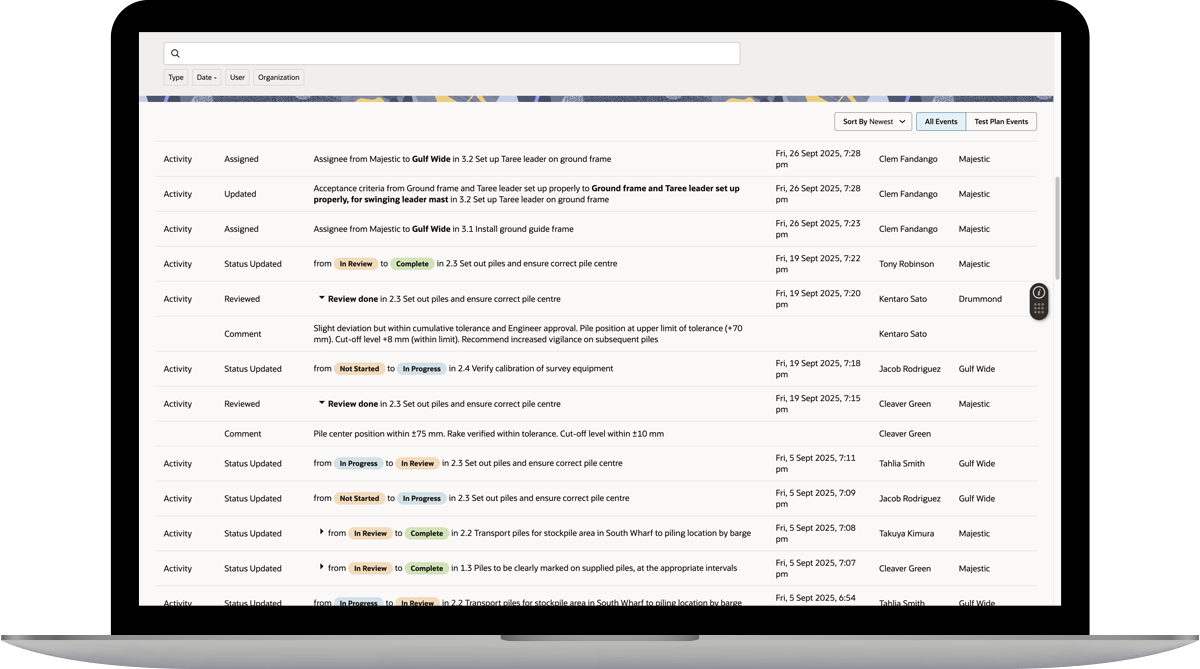Click the Type filter chip
Image resolution: width=1200 pixels, height=669 pixels.
tap(176, 77)
